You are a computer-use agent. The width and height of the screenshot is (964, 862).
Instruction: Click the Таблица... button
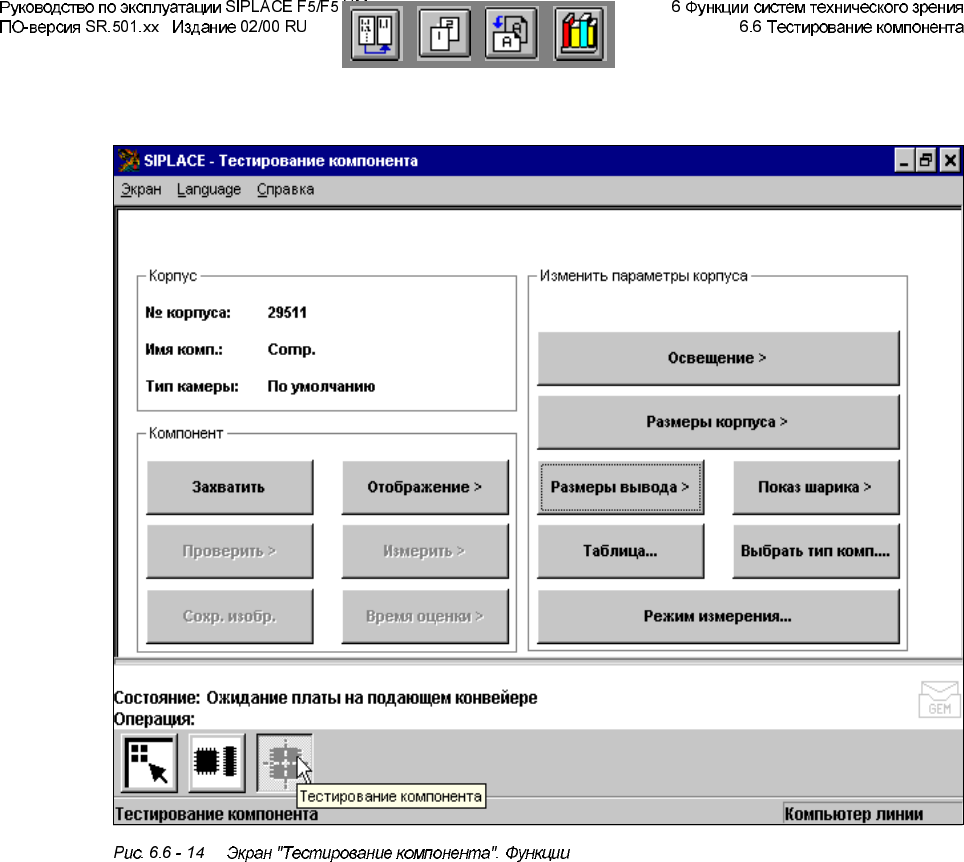[x=620, y=551]
